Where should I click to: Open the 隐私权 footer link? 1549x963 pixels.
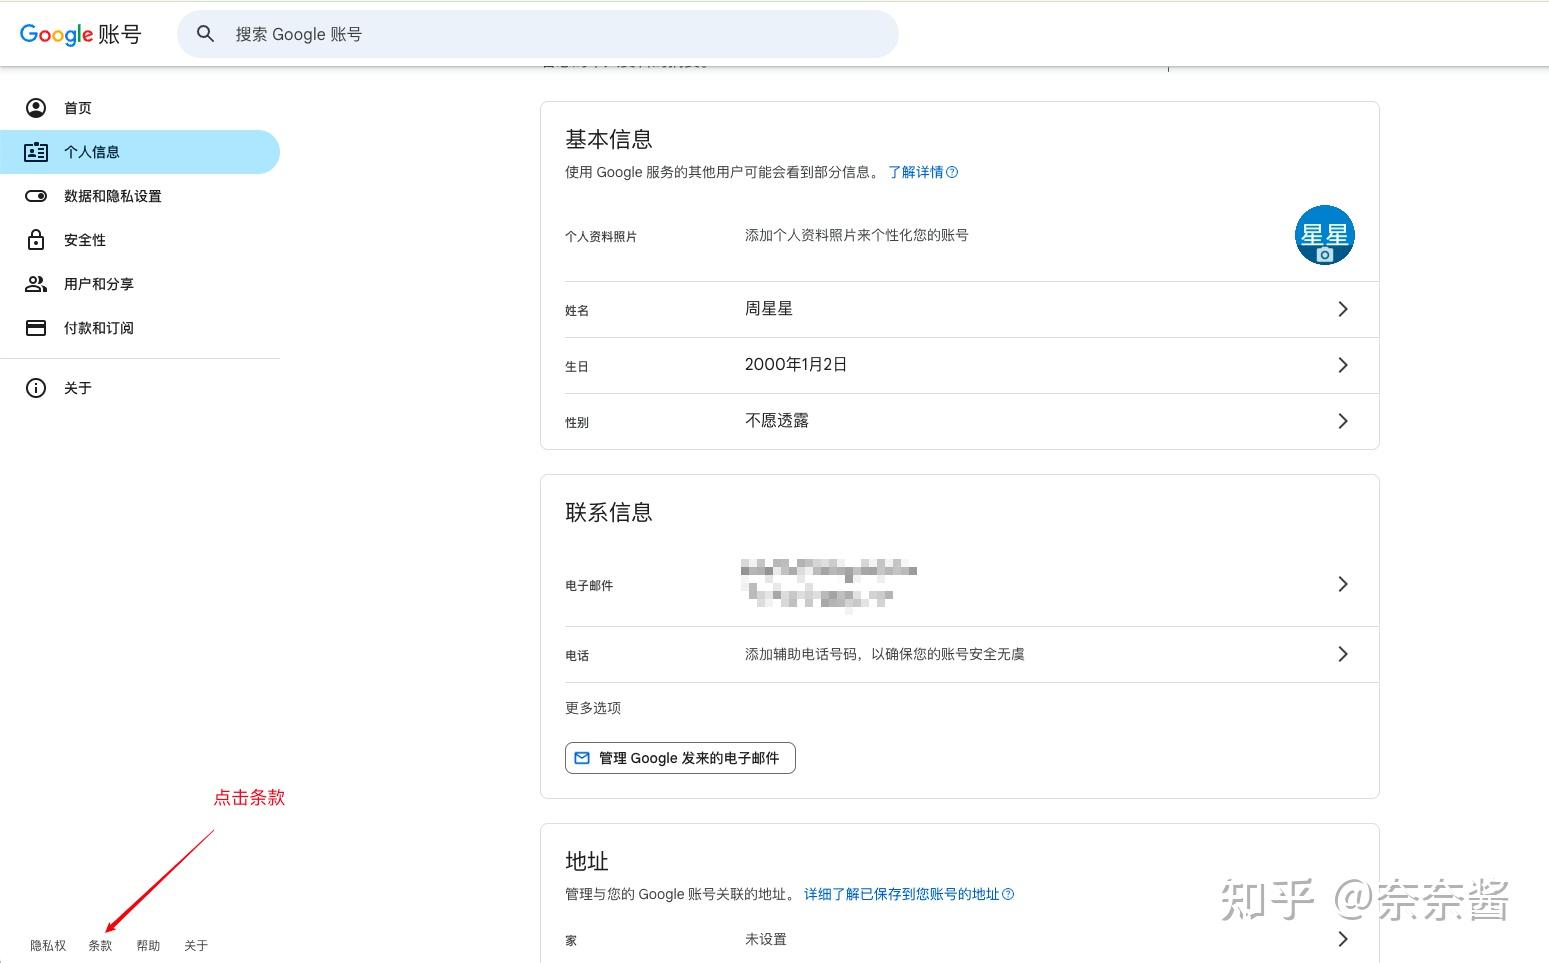[x=48, y=946]
